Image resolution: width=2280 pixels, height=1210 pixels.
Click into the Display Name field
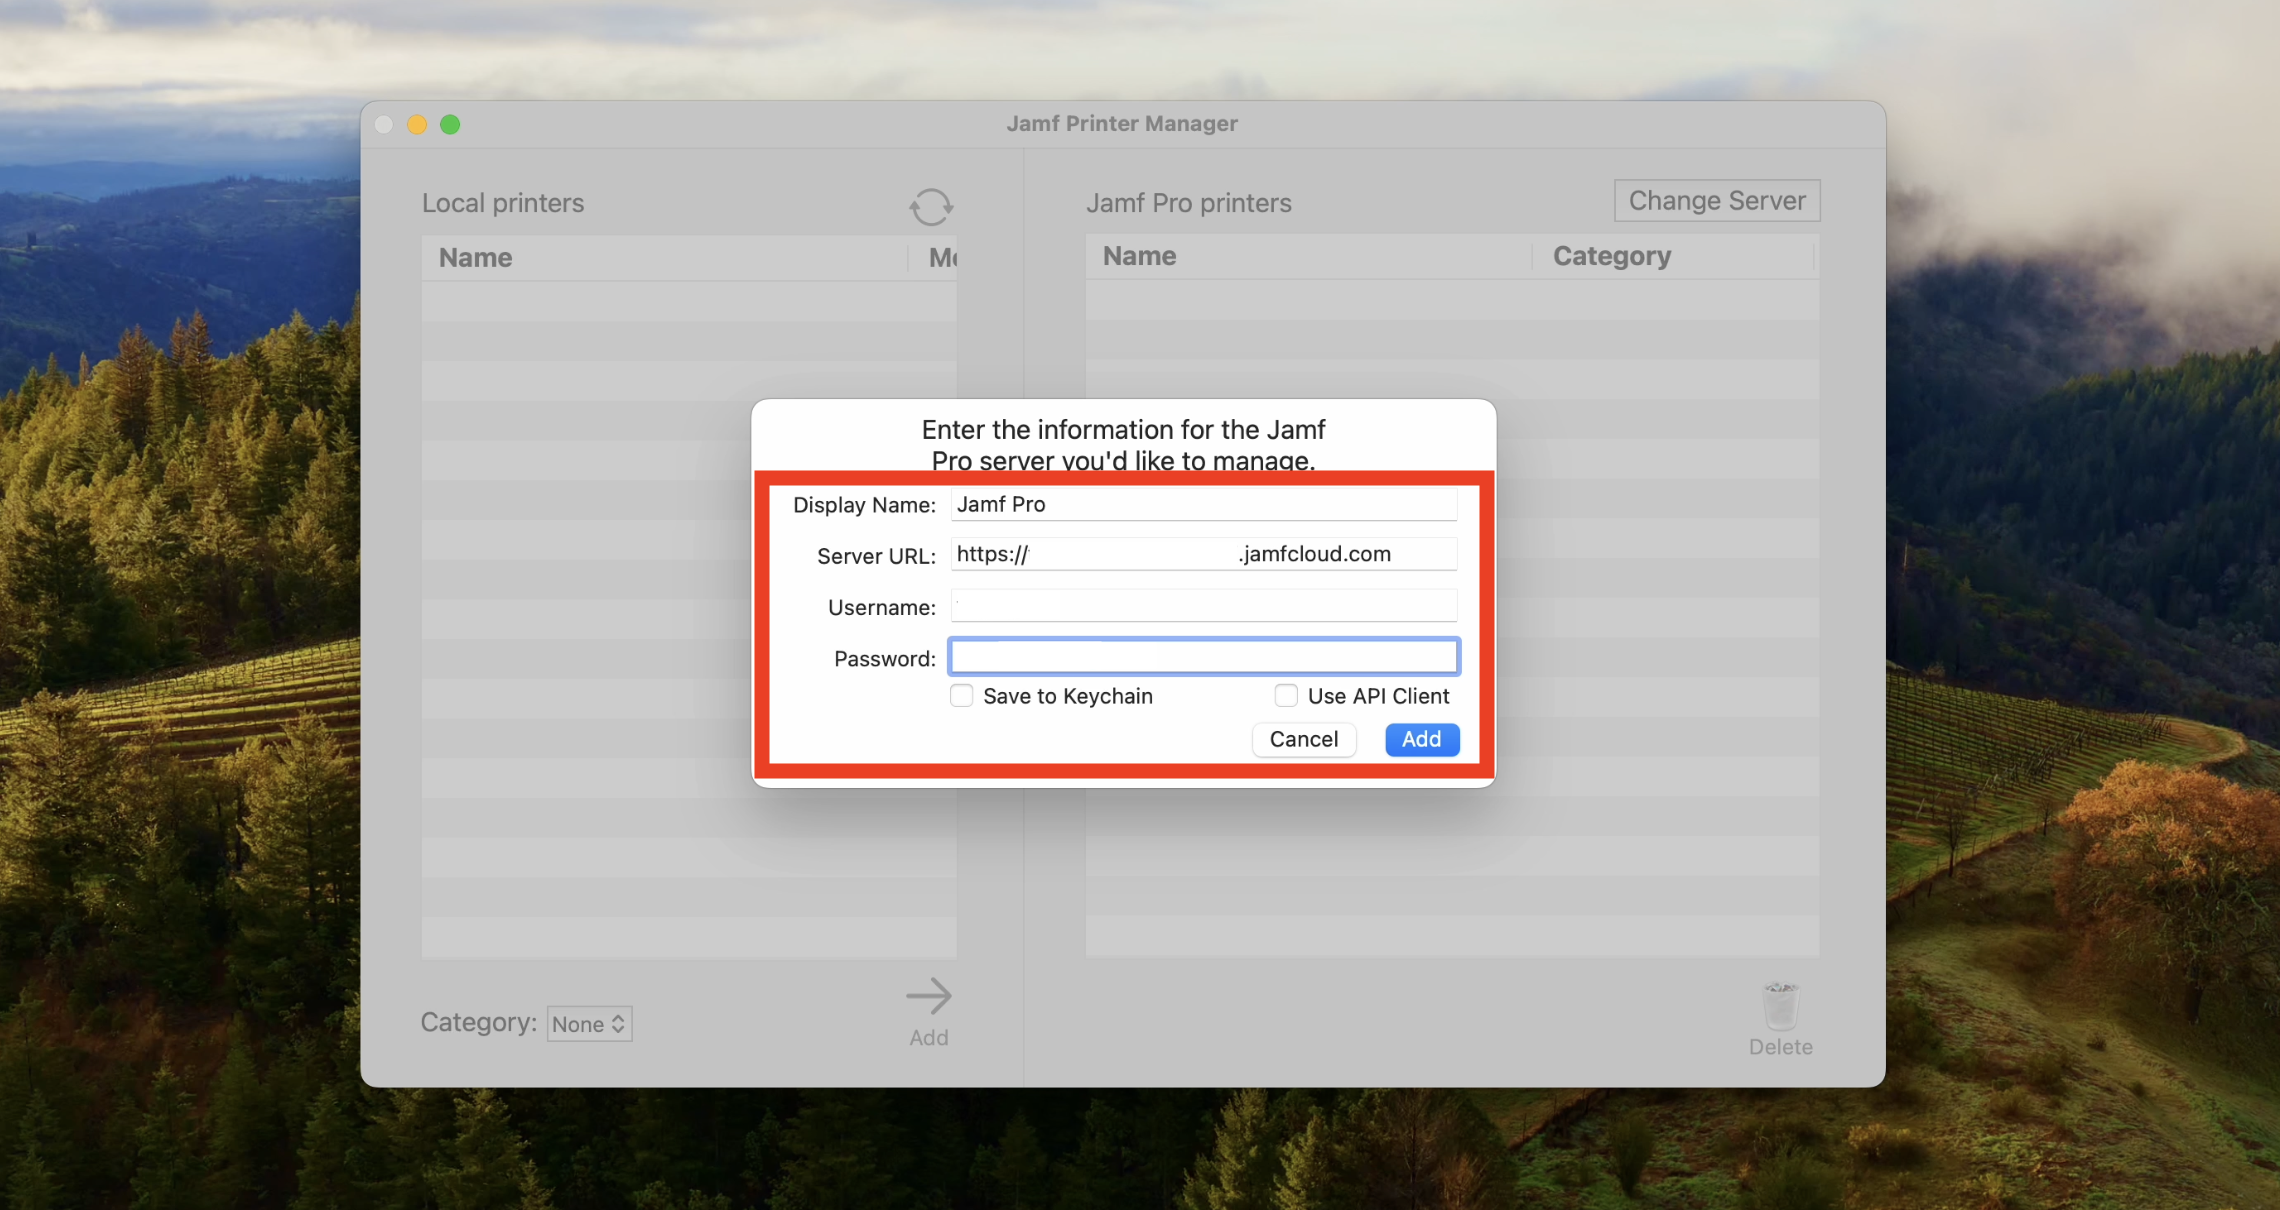1204,504
